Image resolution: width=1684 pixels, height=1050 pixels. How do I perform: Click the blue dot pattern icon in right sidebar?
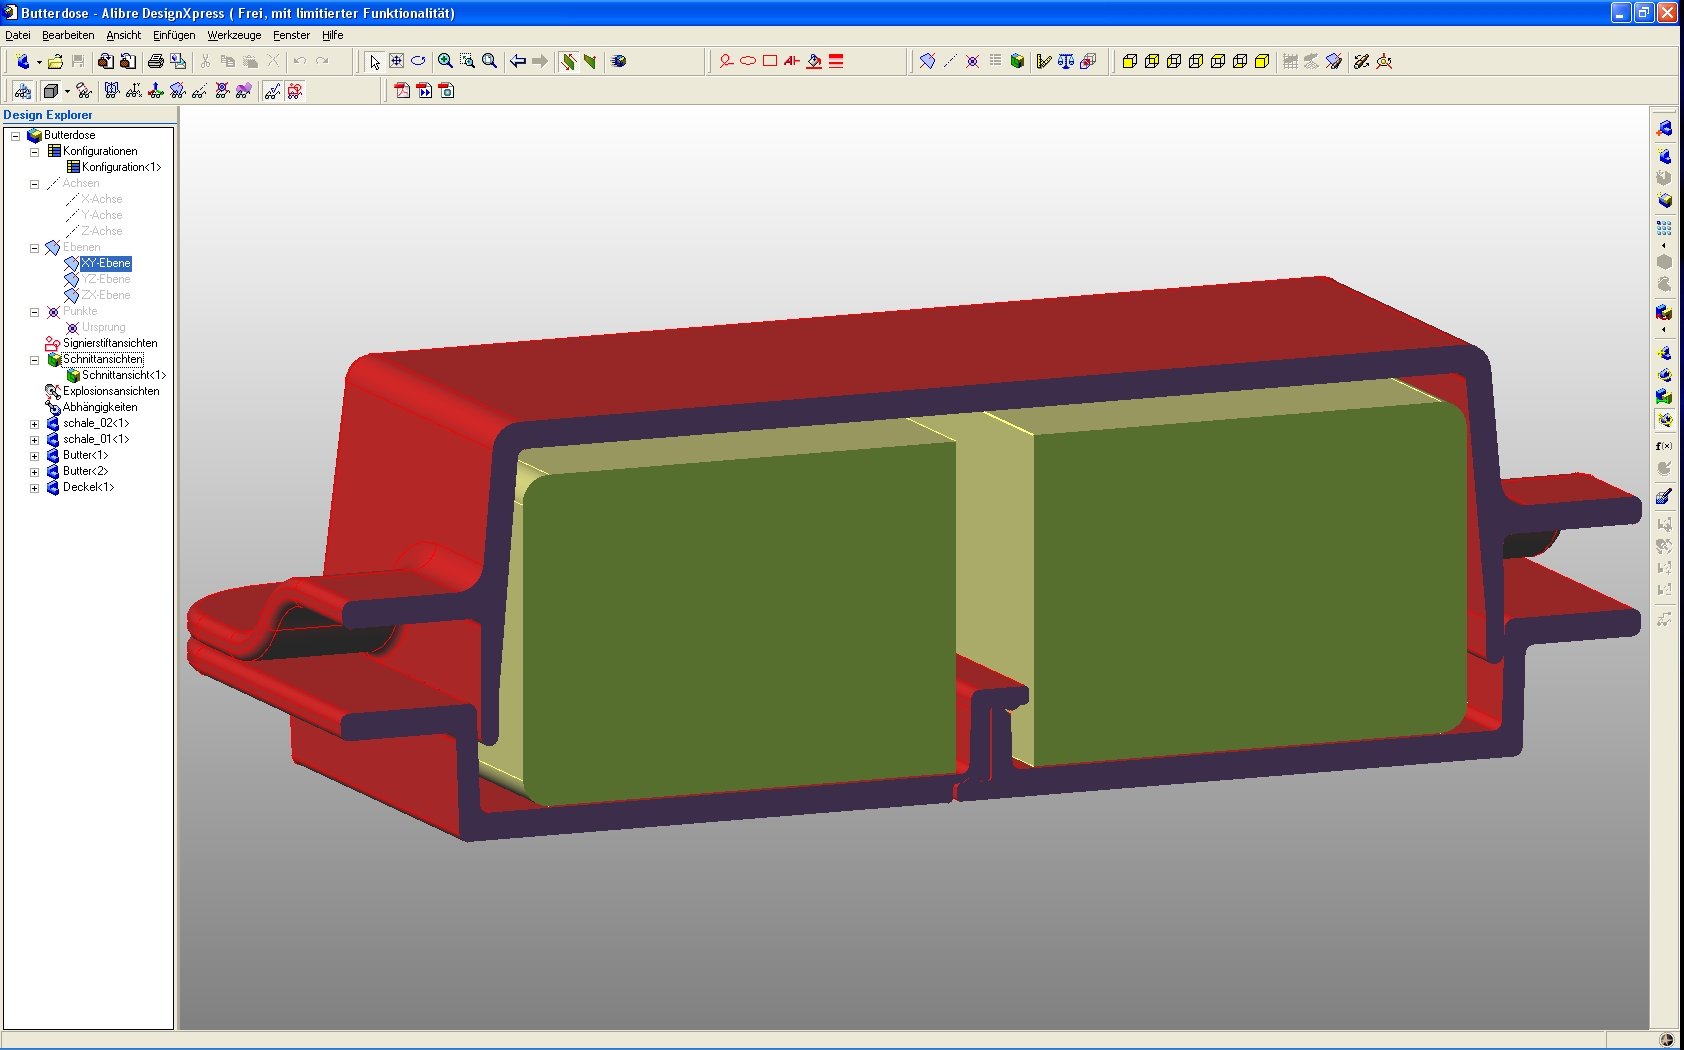(1664, 227)
